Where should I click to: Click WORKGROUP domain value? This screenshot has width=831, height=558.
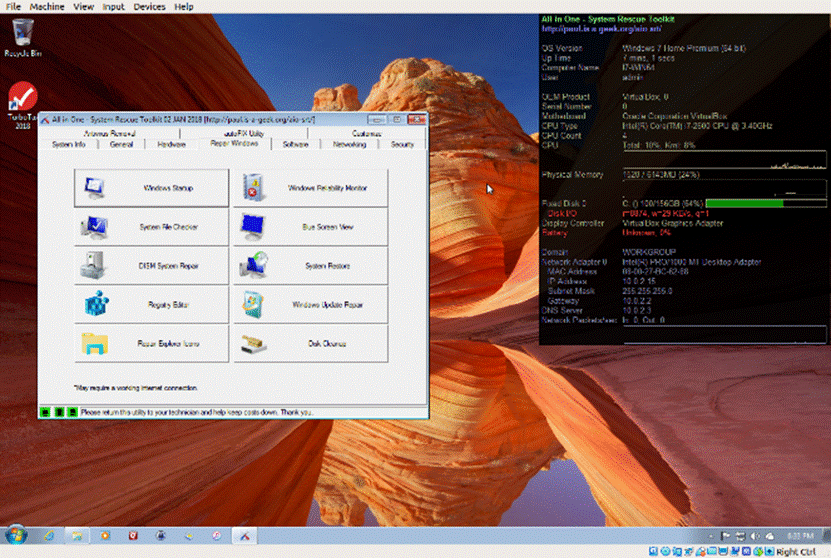point(649,252)
